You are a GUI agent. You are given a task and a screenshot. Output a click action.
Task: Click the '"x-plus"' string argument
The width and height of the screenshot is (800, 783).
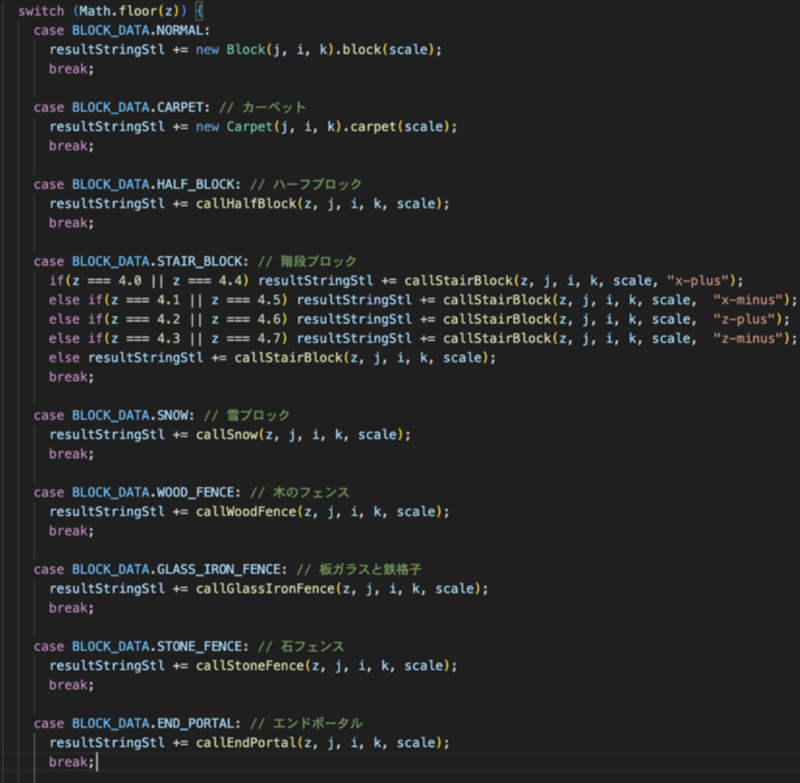pos(697,281)
